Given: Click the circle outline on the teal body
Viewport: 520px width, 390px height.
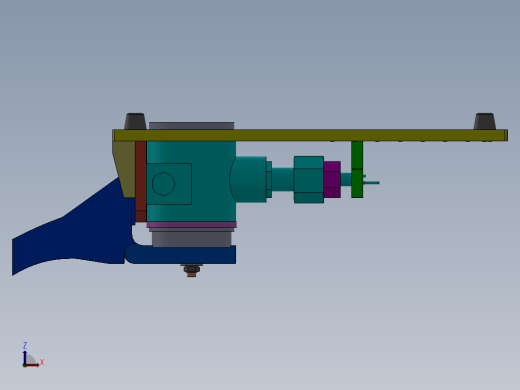Looking at the screenshot, I should (163, 184).
